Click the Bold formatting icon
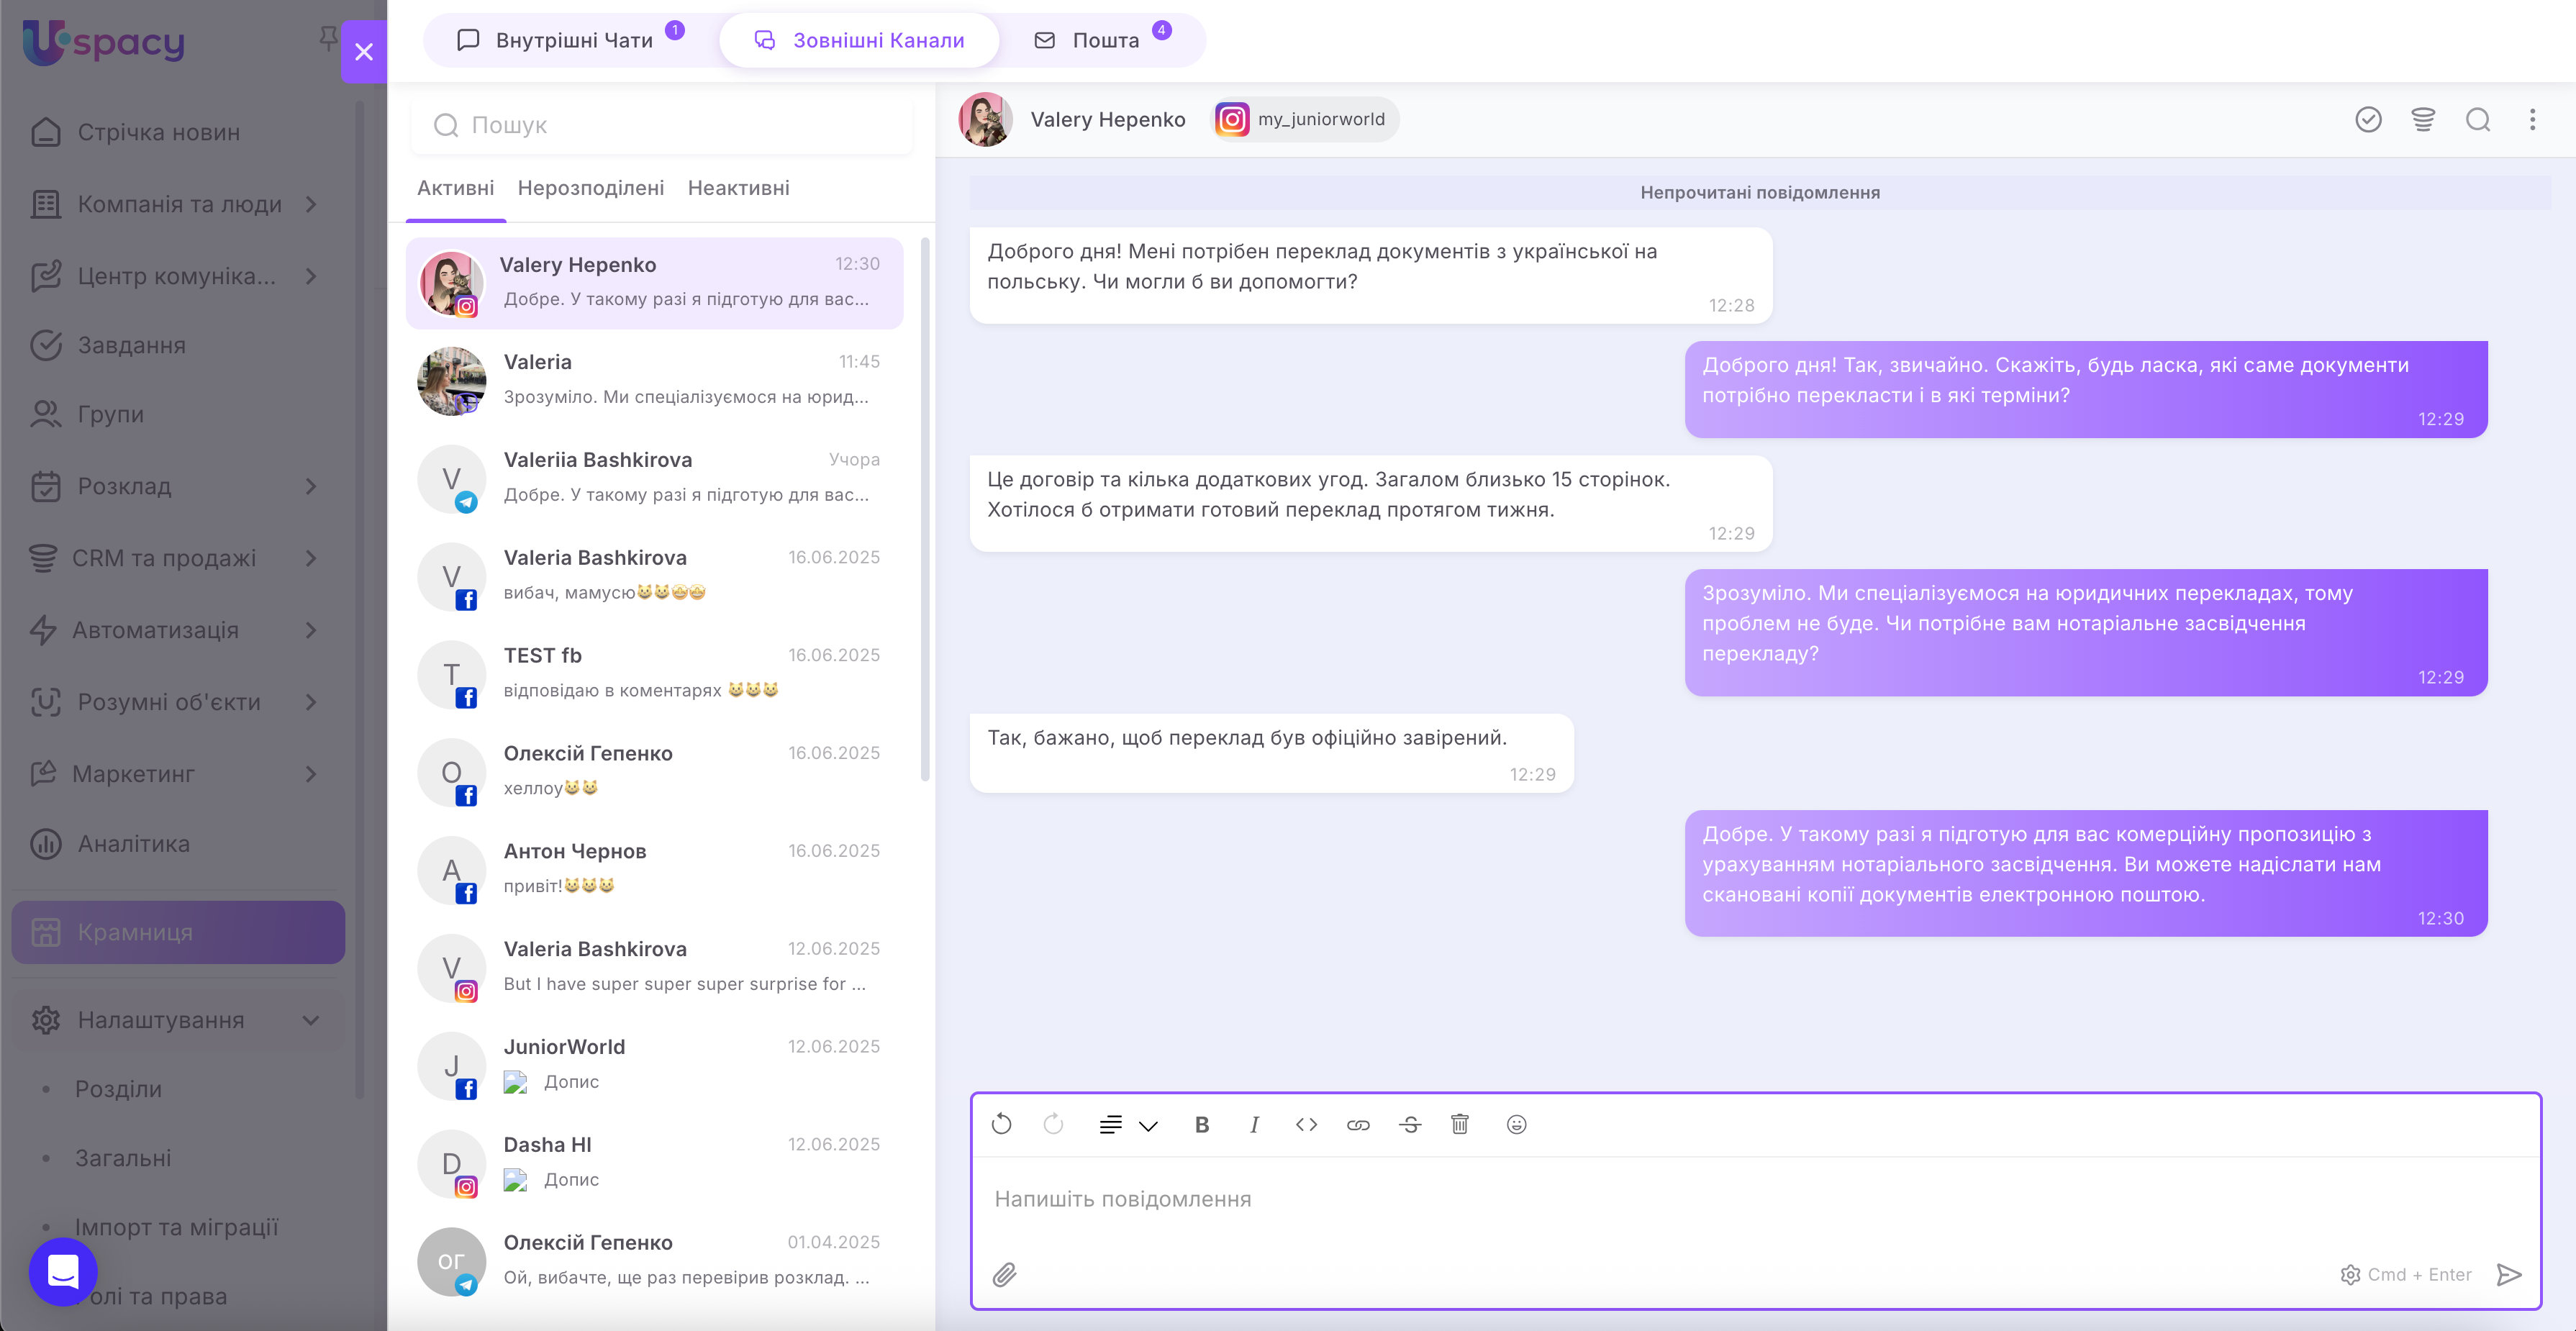The image size is (2576, 1331). tap(1202, 1124)
